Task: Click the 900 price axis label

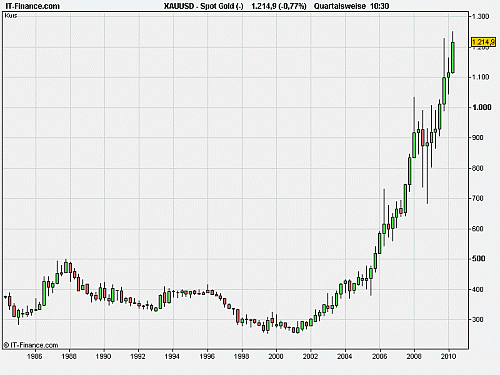Action: pos(478,137)
